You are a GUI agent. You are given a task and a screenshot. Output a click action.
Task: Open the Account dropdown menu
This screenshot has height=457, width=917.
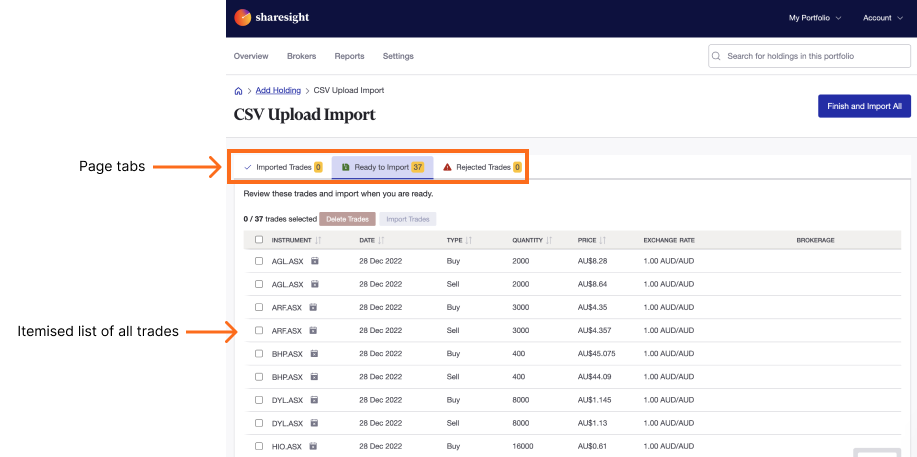[x=882, y=18]
